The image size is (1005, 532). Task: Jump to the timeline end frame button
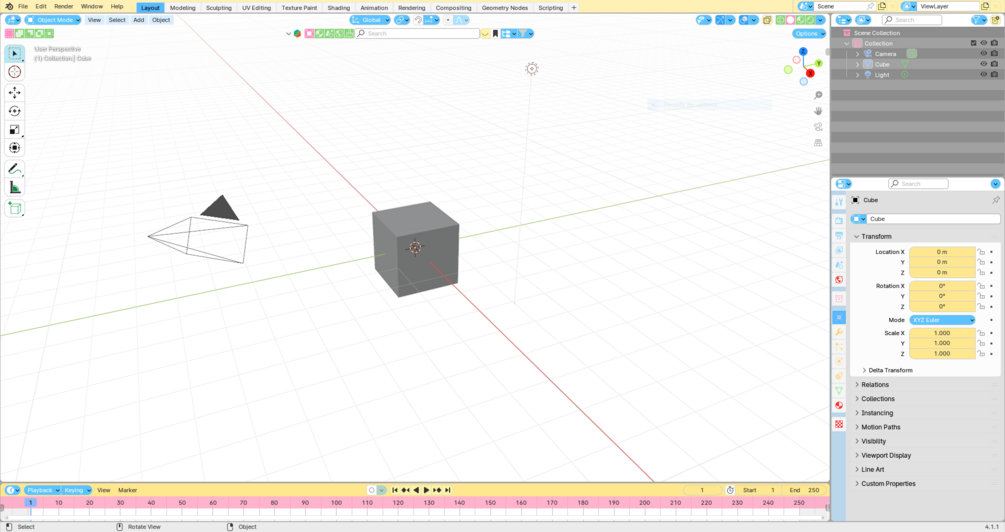(x=448, y=490)
